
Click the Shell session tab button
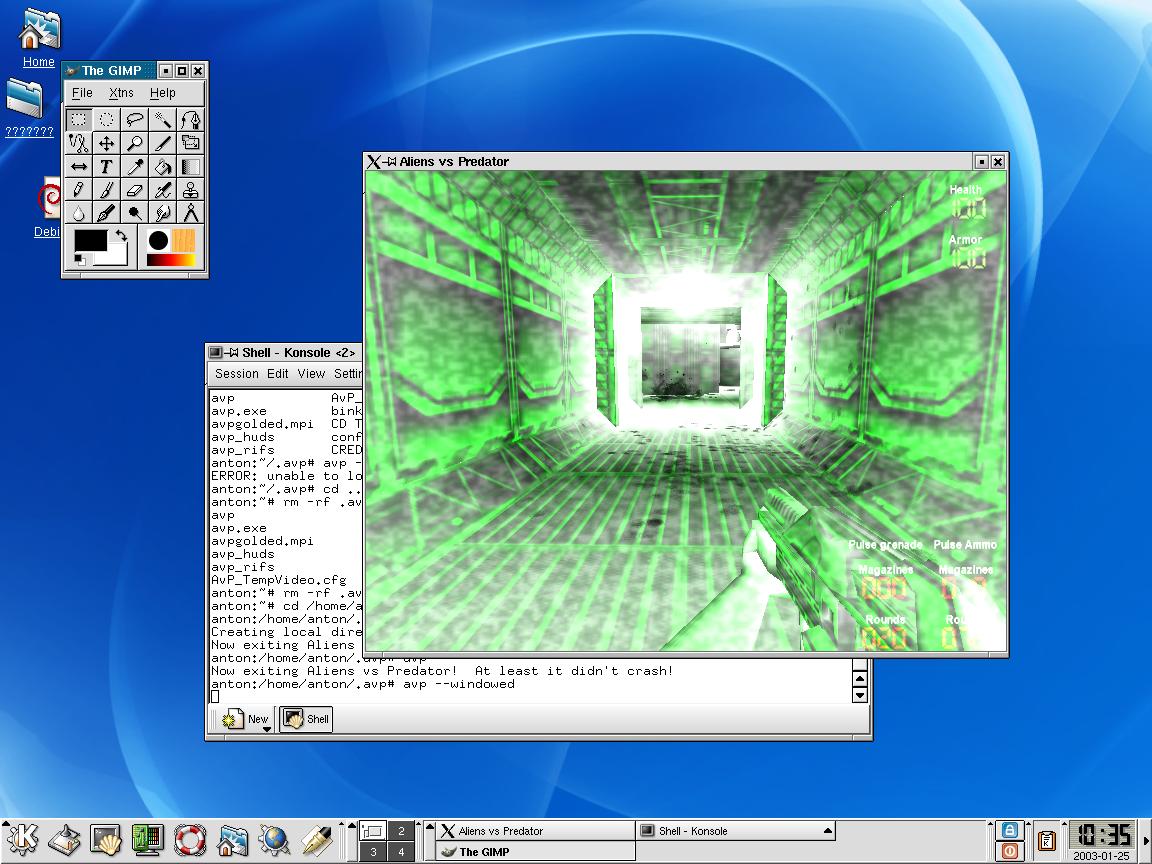tap(306, 719)
